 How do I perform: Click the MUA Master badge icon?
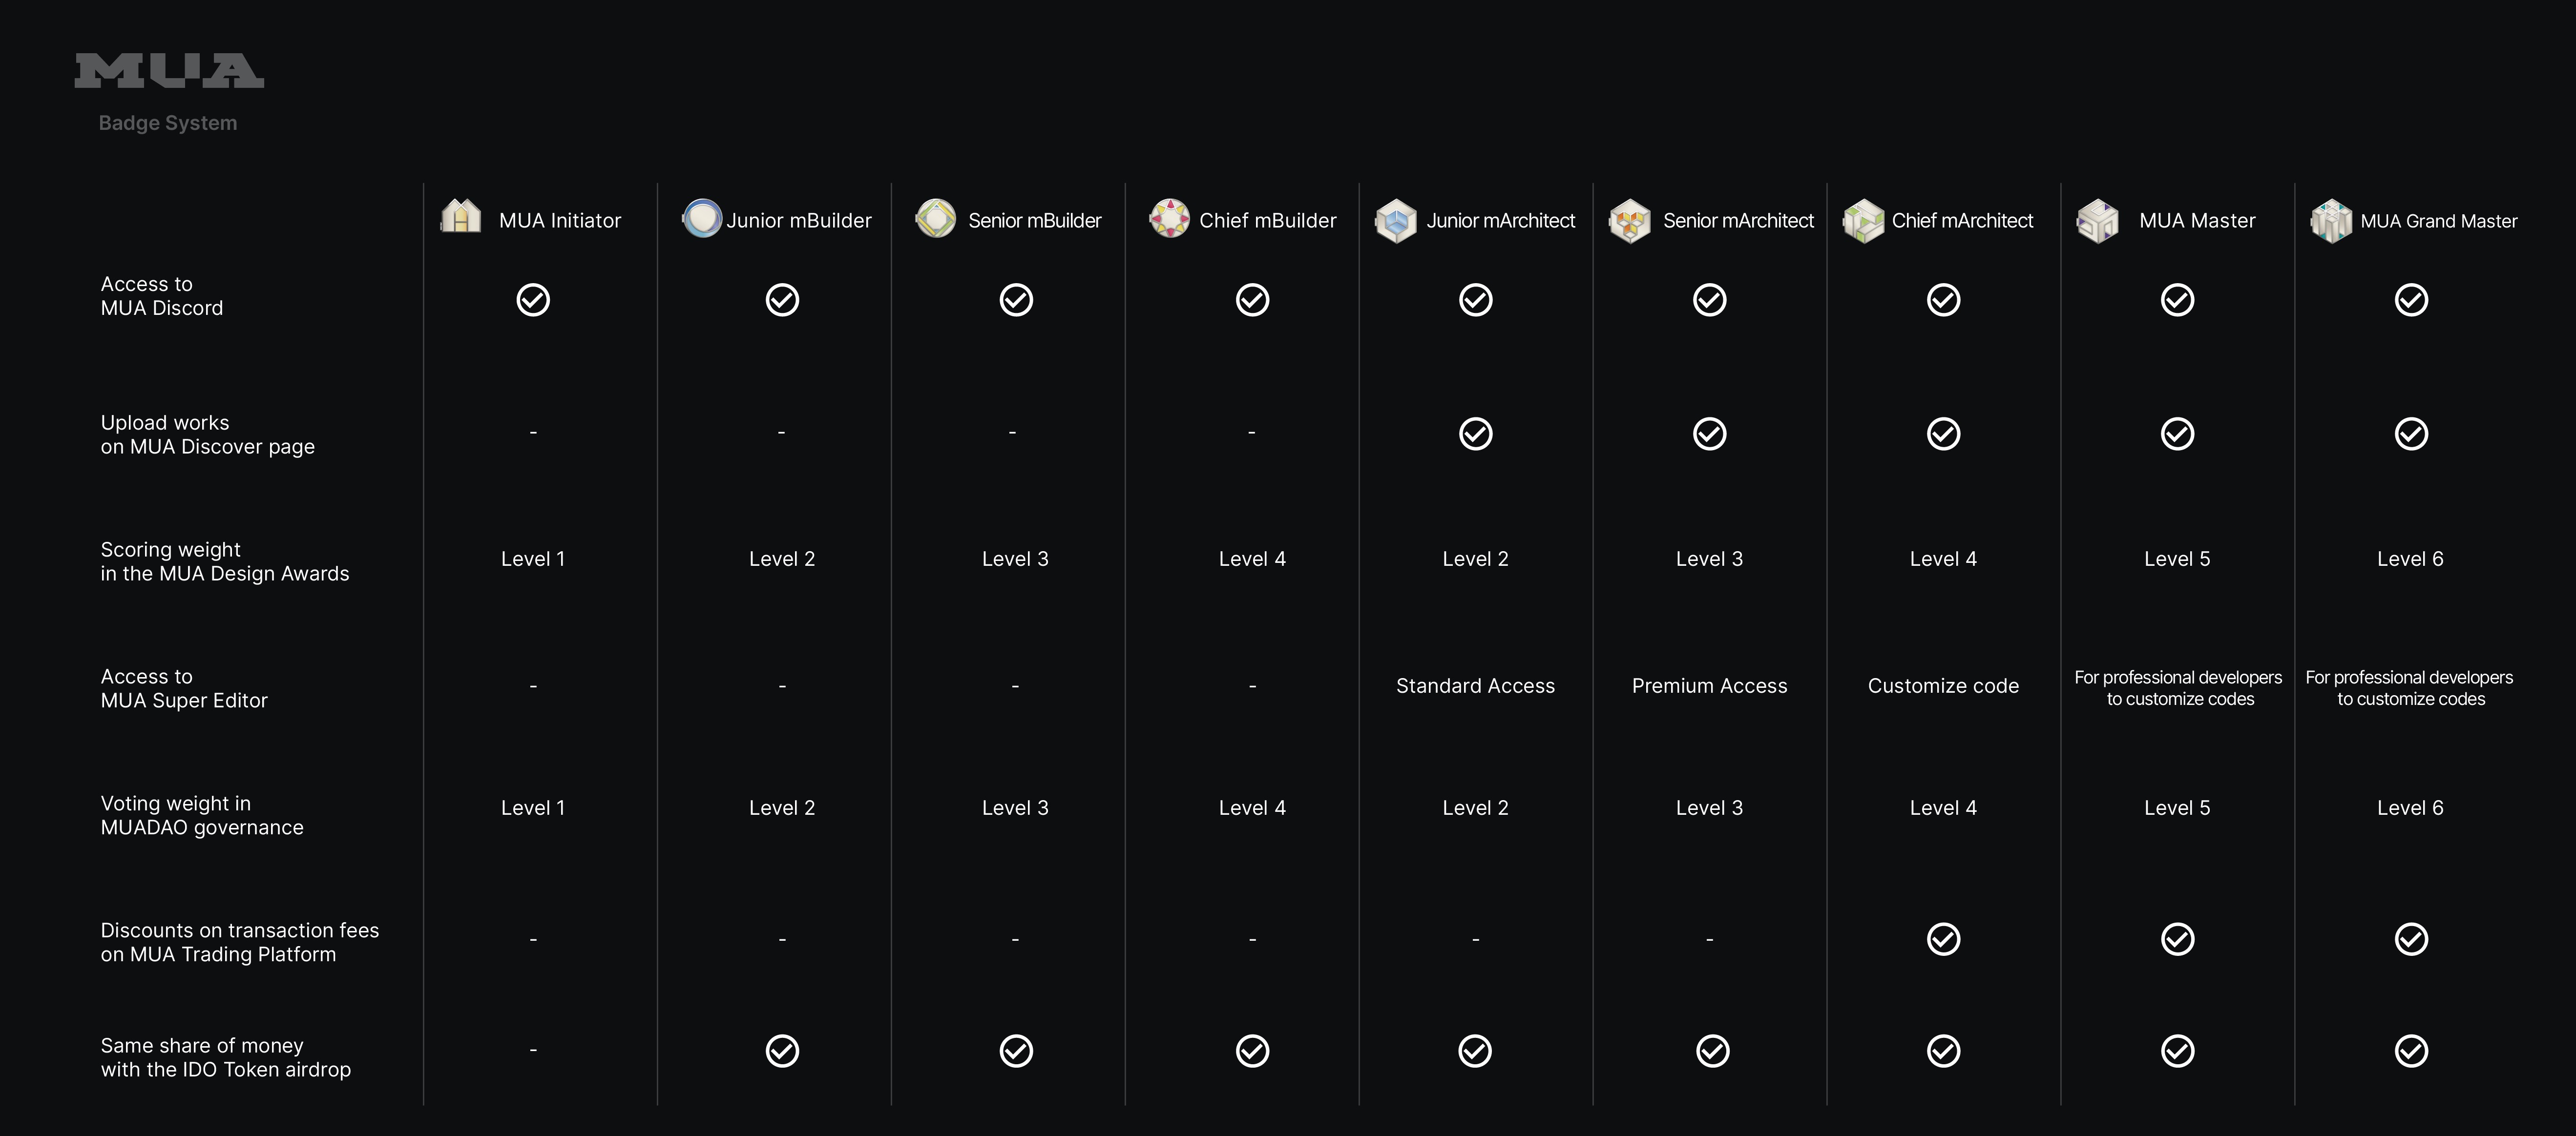pyautogui.click(x=2097, y=220)
